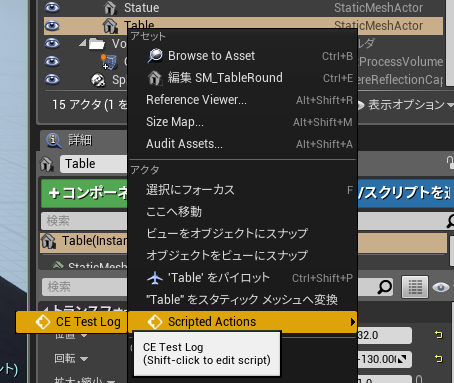The width and height of the screenshot is (454, 383).
Task: Choose ビューをオブジェクトにスナップ
Action: coord(243,233)
